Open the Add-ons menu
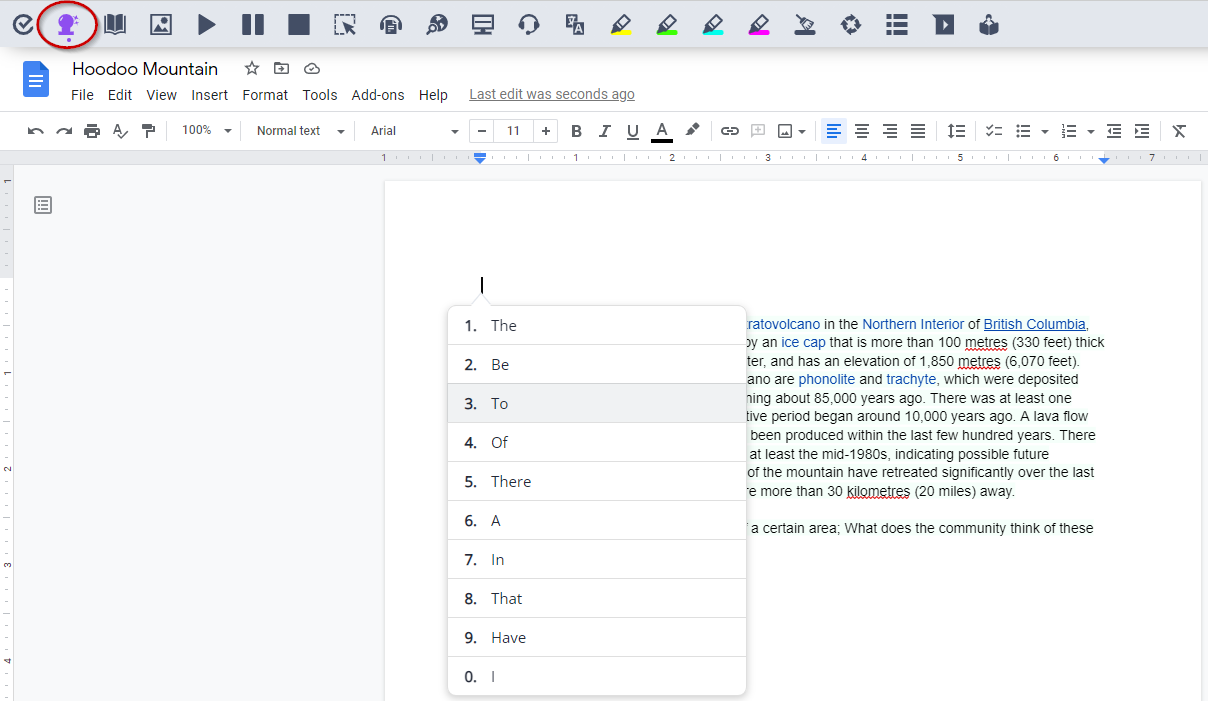 (377, 95)
